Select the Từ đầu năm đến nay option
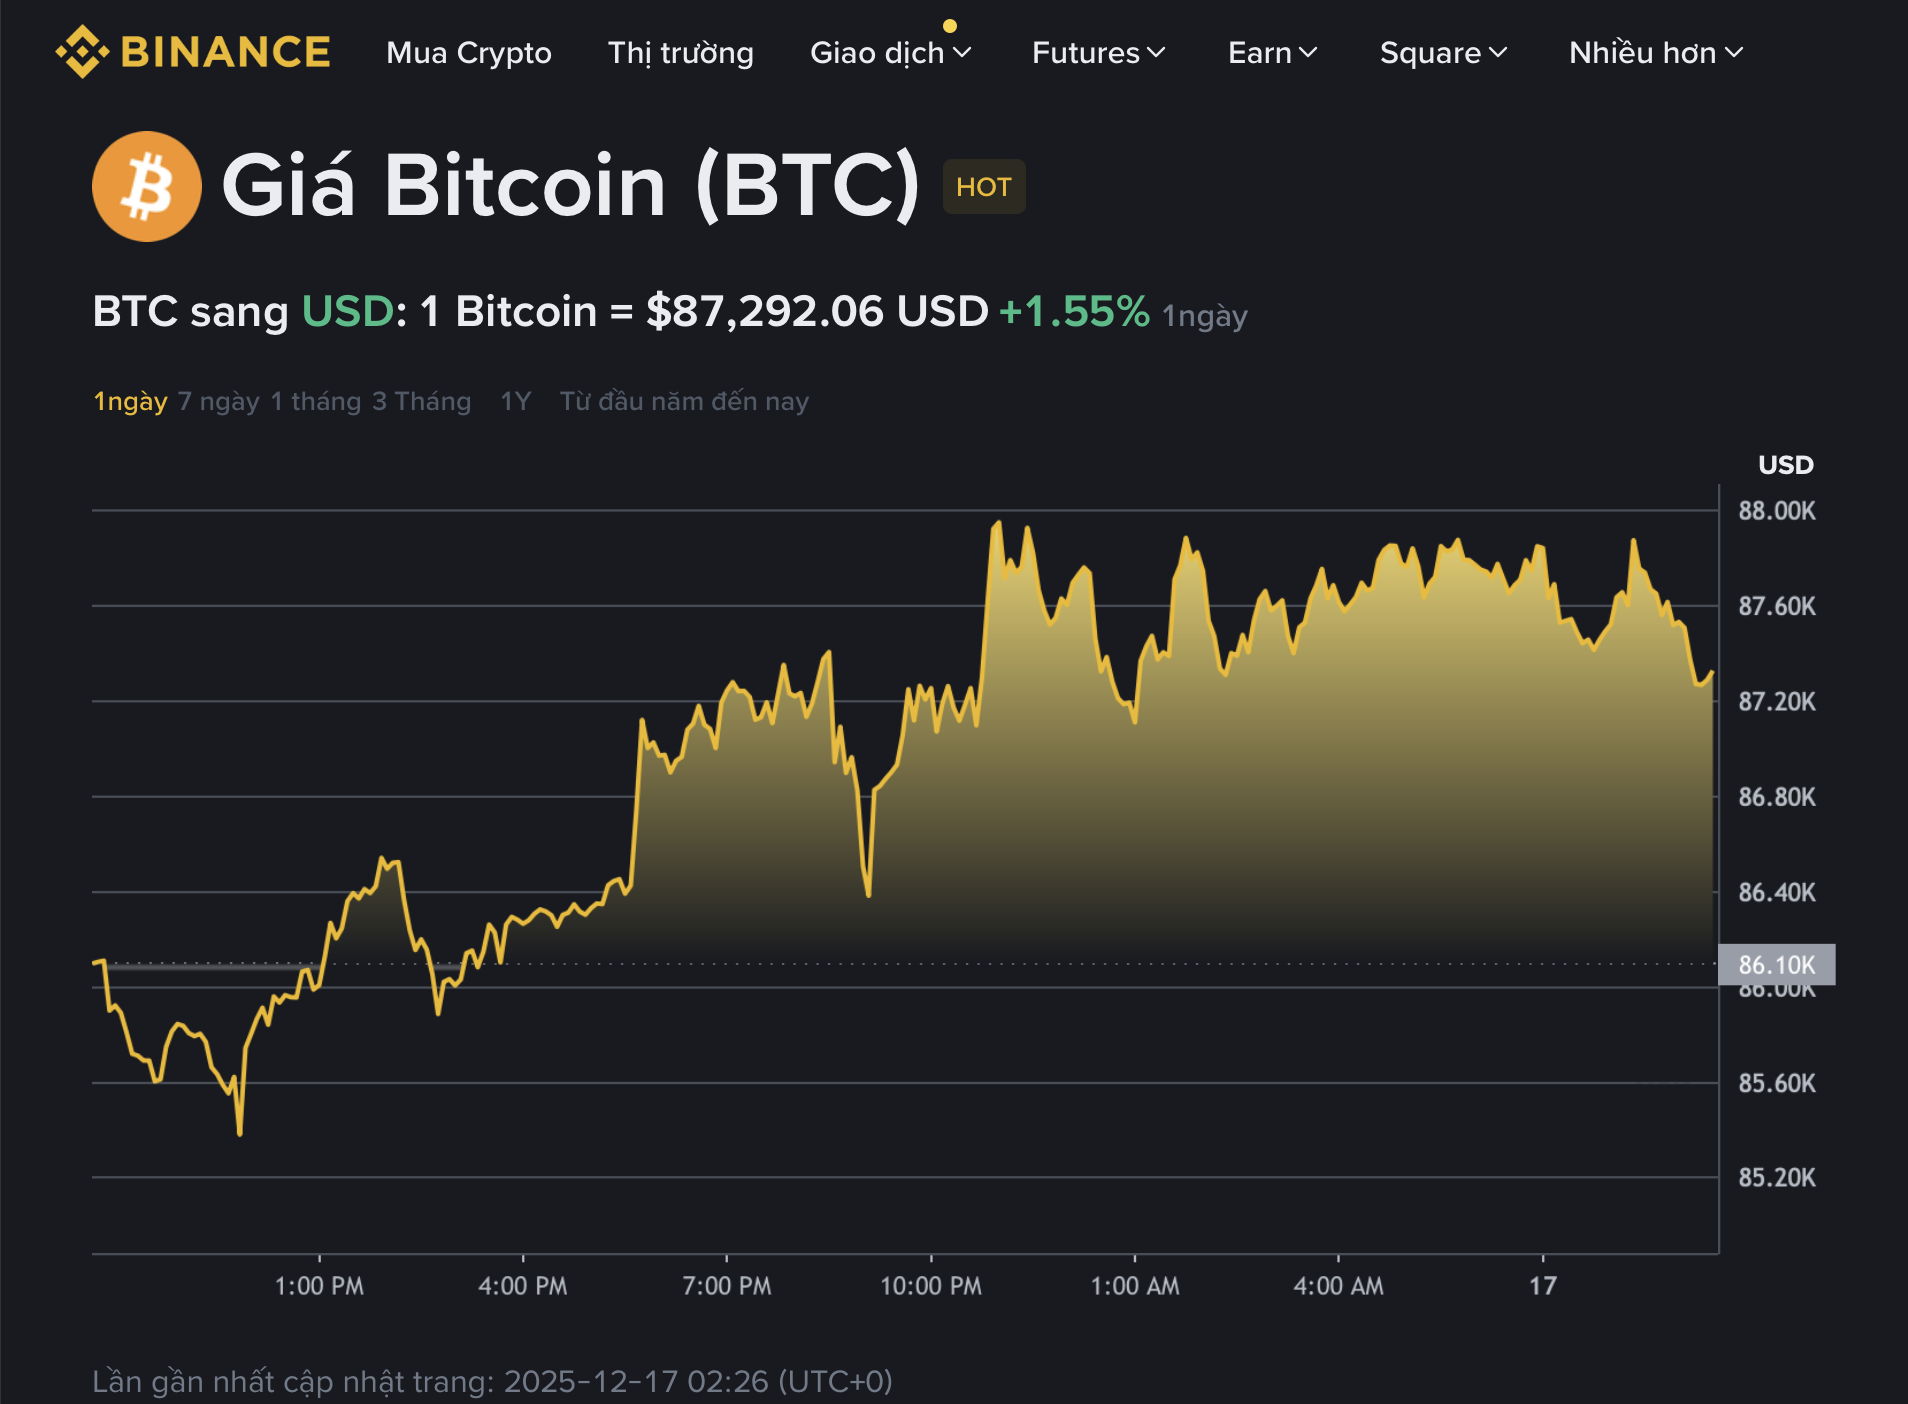The image size is (1908, 1404). [685, 401]
